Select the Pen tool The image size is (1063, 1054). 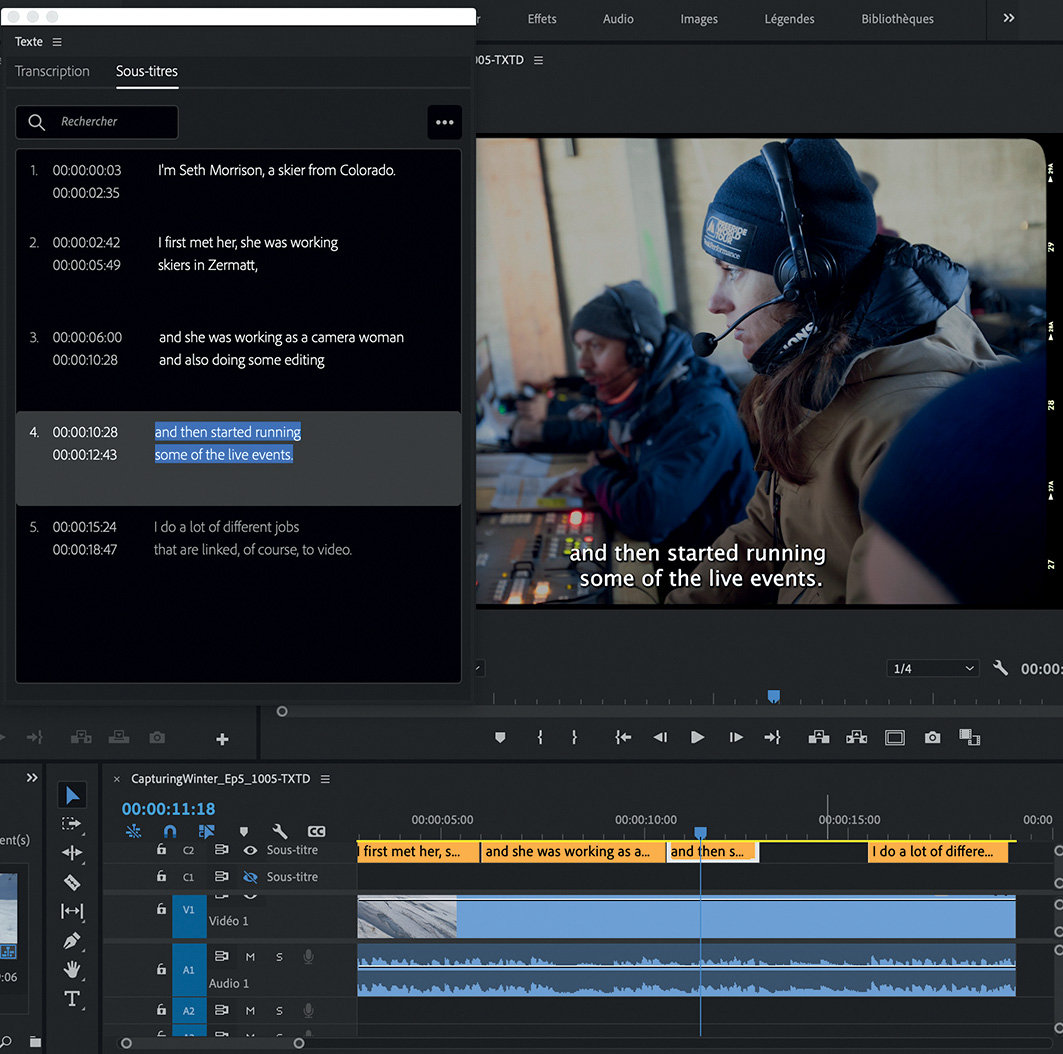72,941
